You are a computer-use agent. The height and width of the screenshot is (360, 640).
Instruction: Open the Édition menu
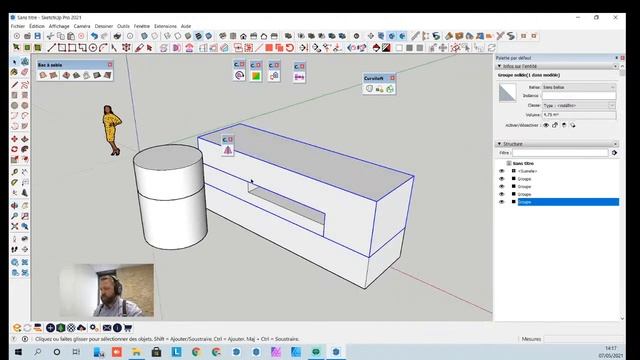tap(37, 26)
